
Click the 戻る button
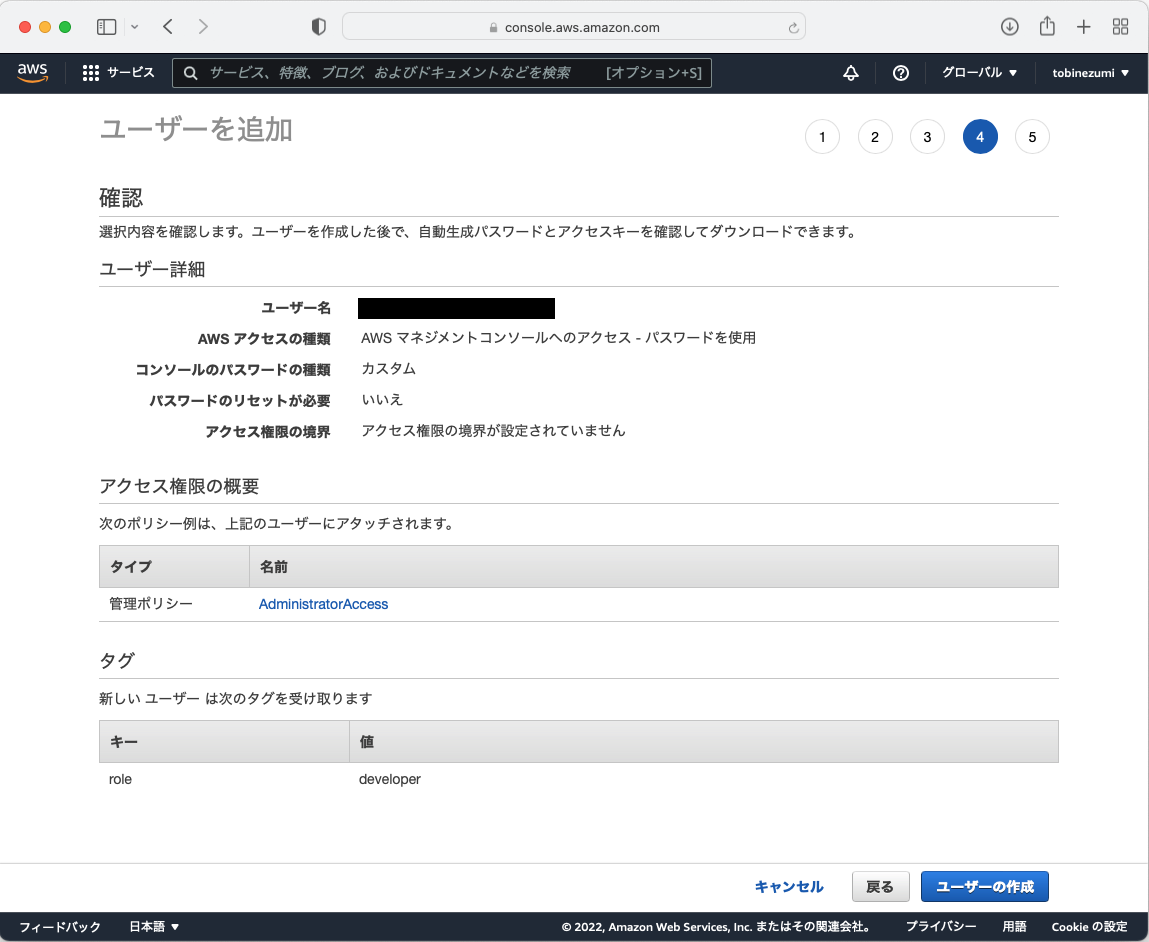[880, 886]
